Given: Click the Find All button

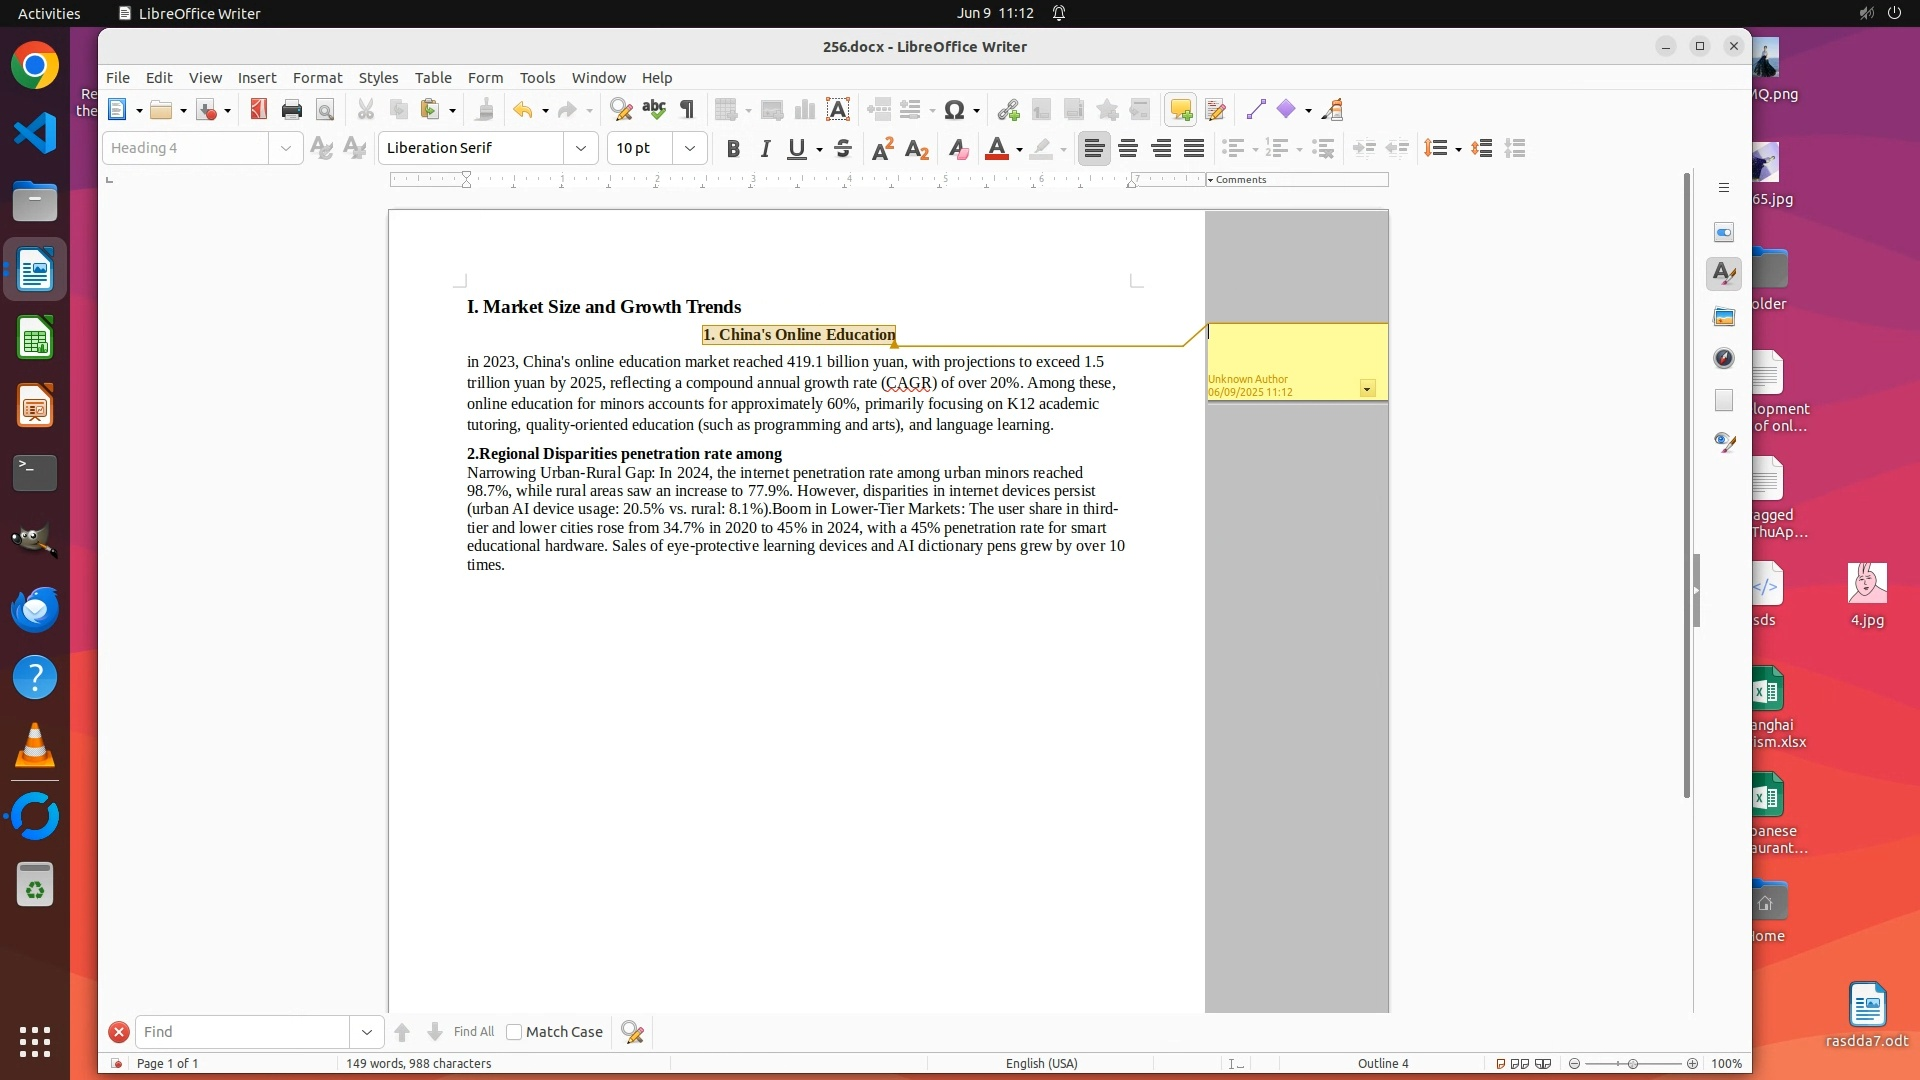Looking at the screenshot, I should [473, 1032].
